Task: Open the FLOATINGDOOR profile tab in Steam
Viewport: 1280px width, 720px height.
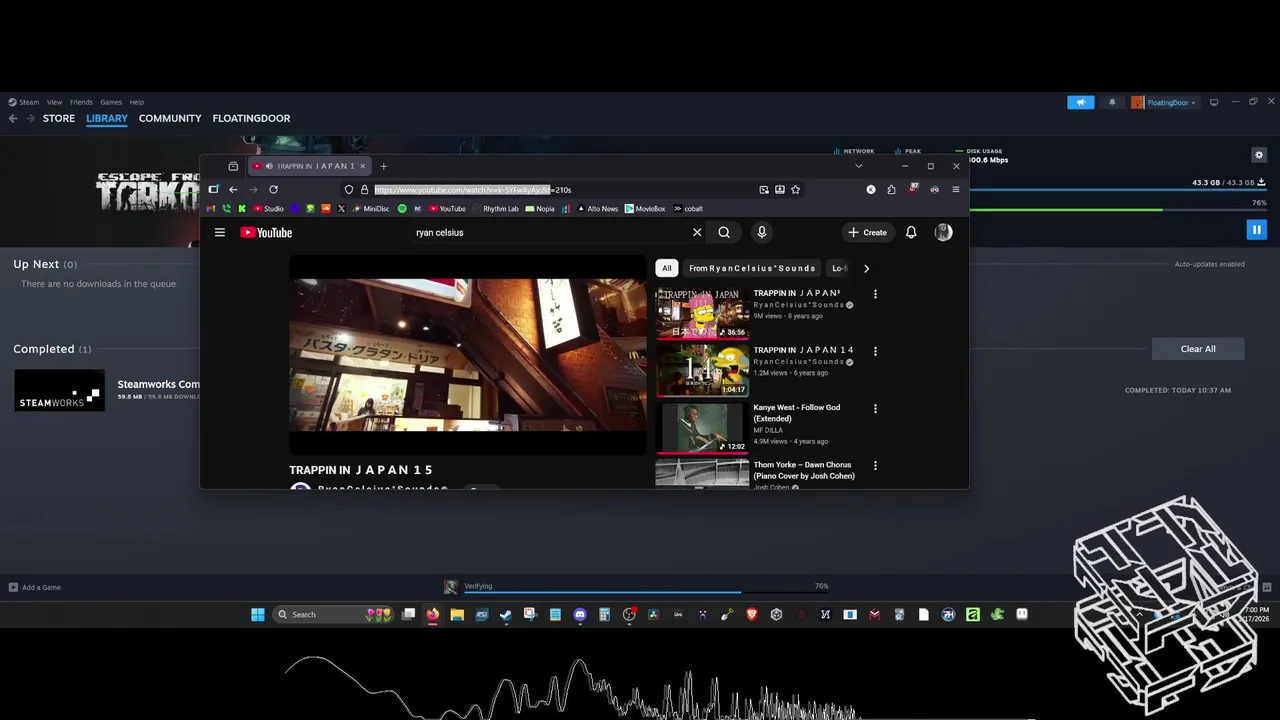Action: pos(251,118)
